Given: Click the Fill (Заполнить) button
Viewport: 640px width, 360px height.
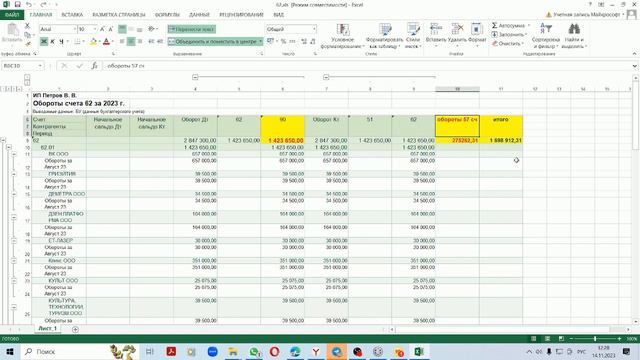Looking at the screenshot, I should click(x=509, y=34).
